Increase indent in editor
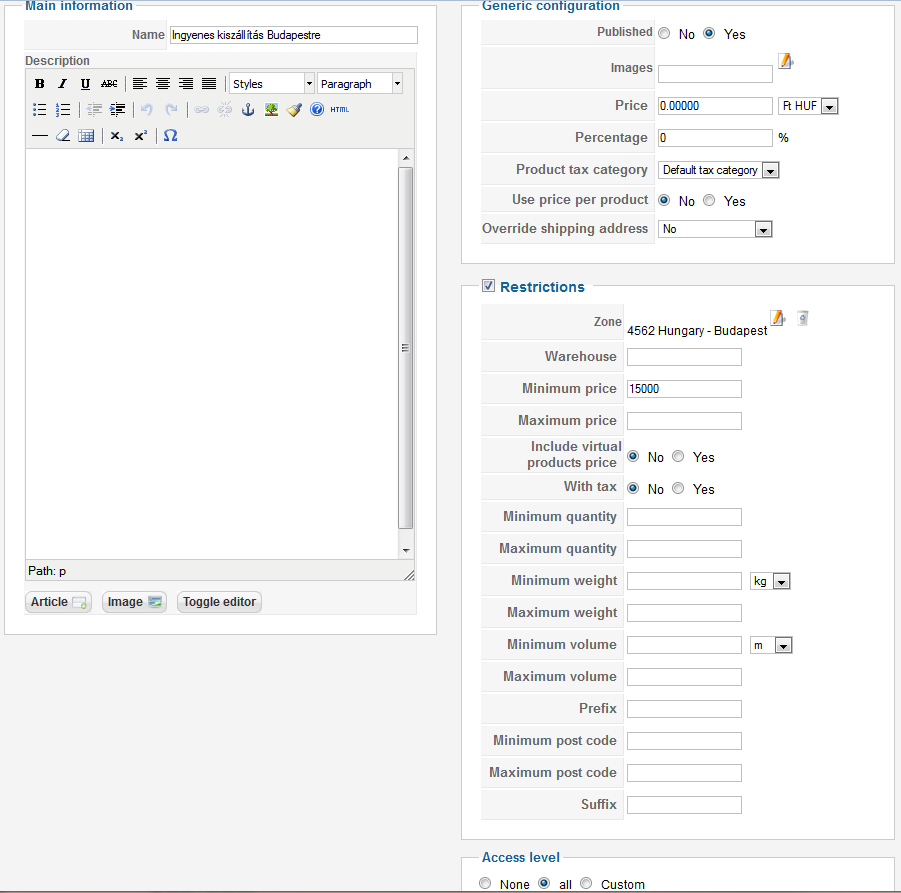This screenshot has height=893, width=901. pyautogui.click(x=117, y=110)
